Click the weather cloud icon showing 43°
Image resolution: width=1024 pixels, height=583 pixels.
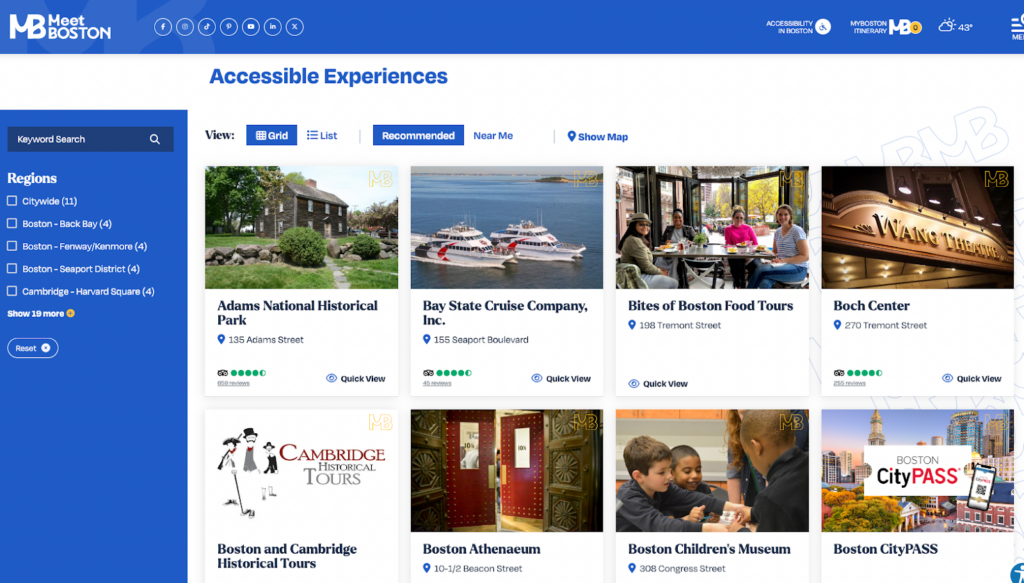tap(946, 26)
